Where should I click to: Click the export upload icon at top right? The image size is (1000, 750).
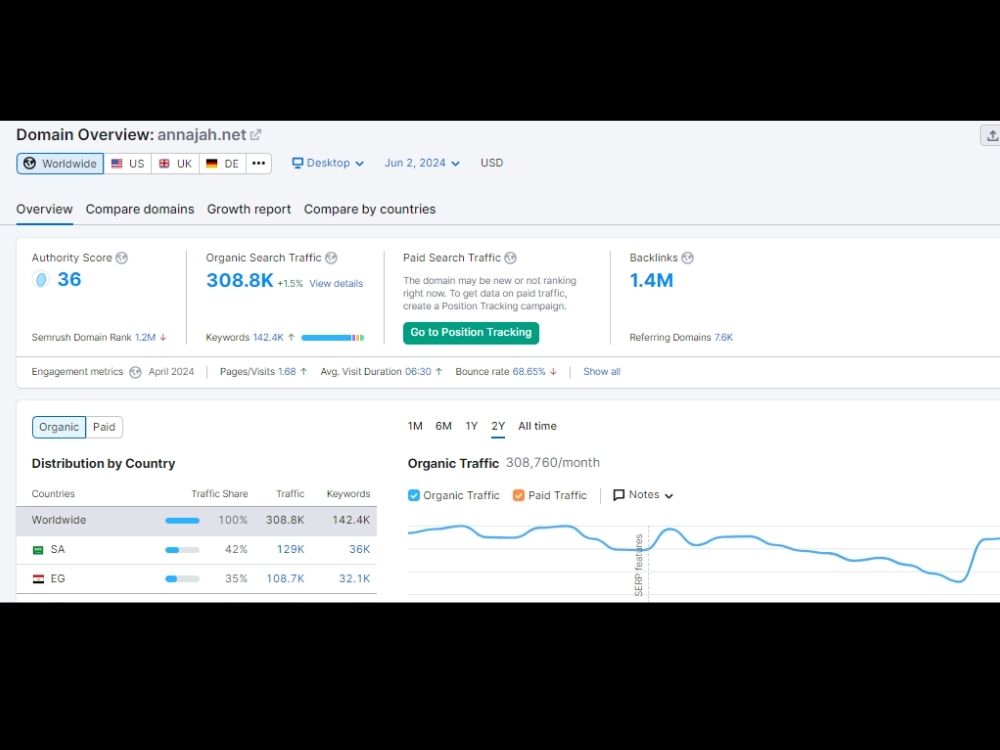[x=992, y=135]
